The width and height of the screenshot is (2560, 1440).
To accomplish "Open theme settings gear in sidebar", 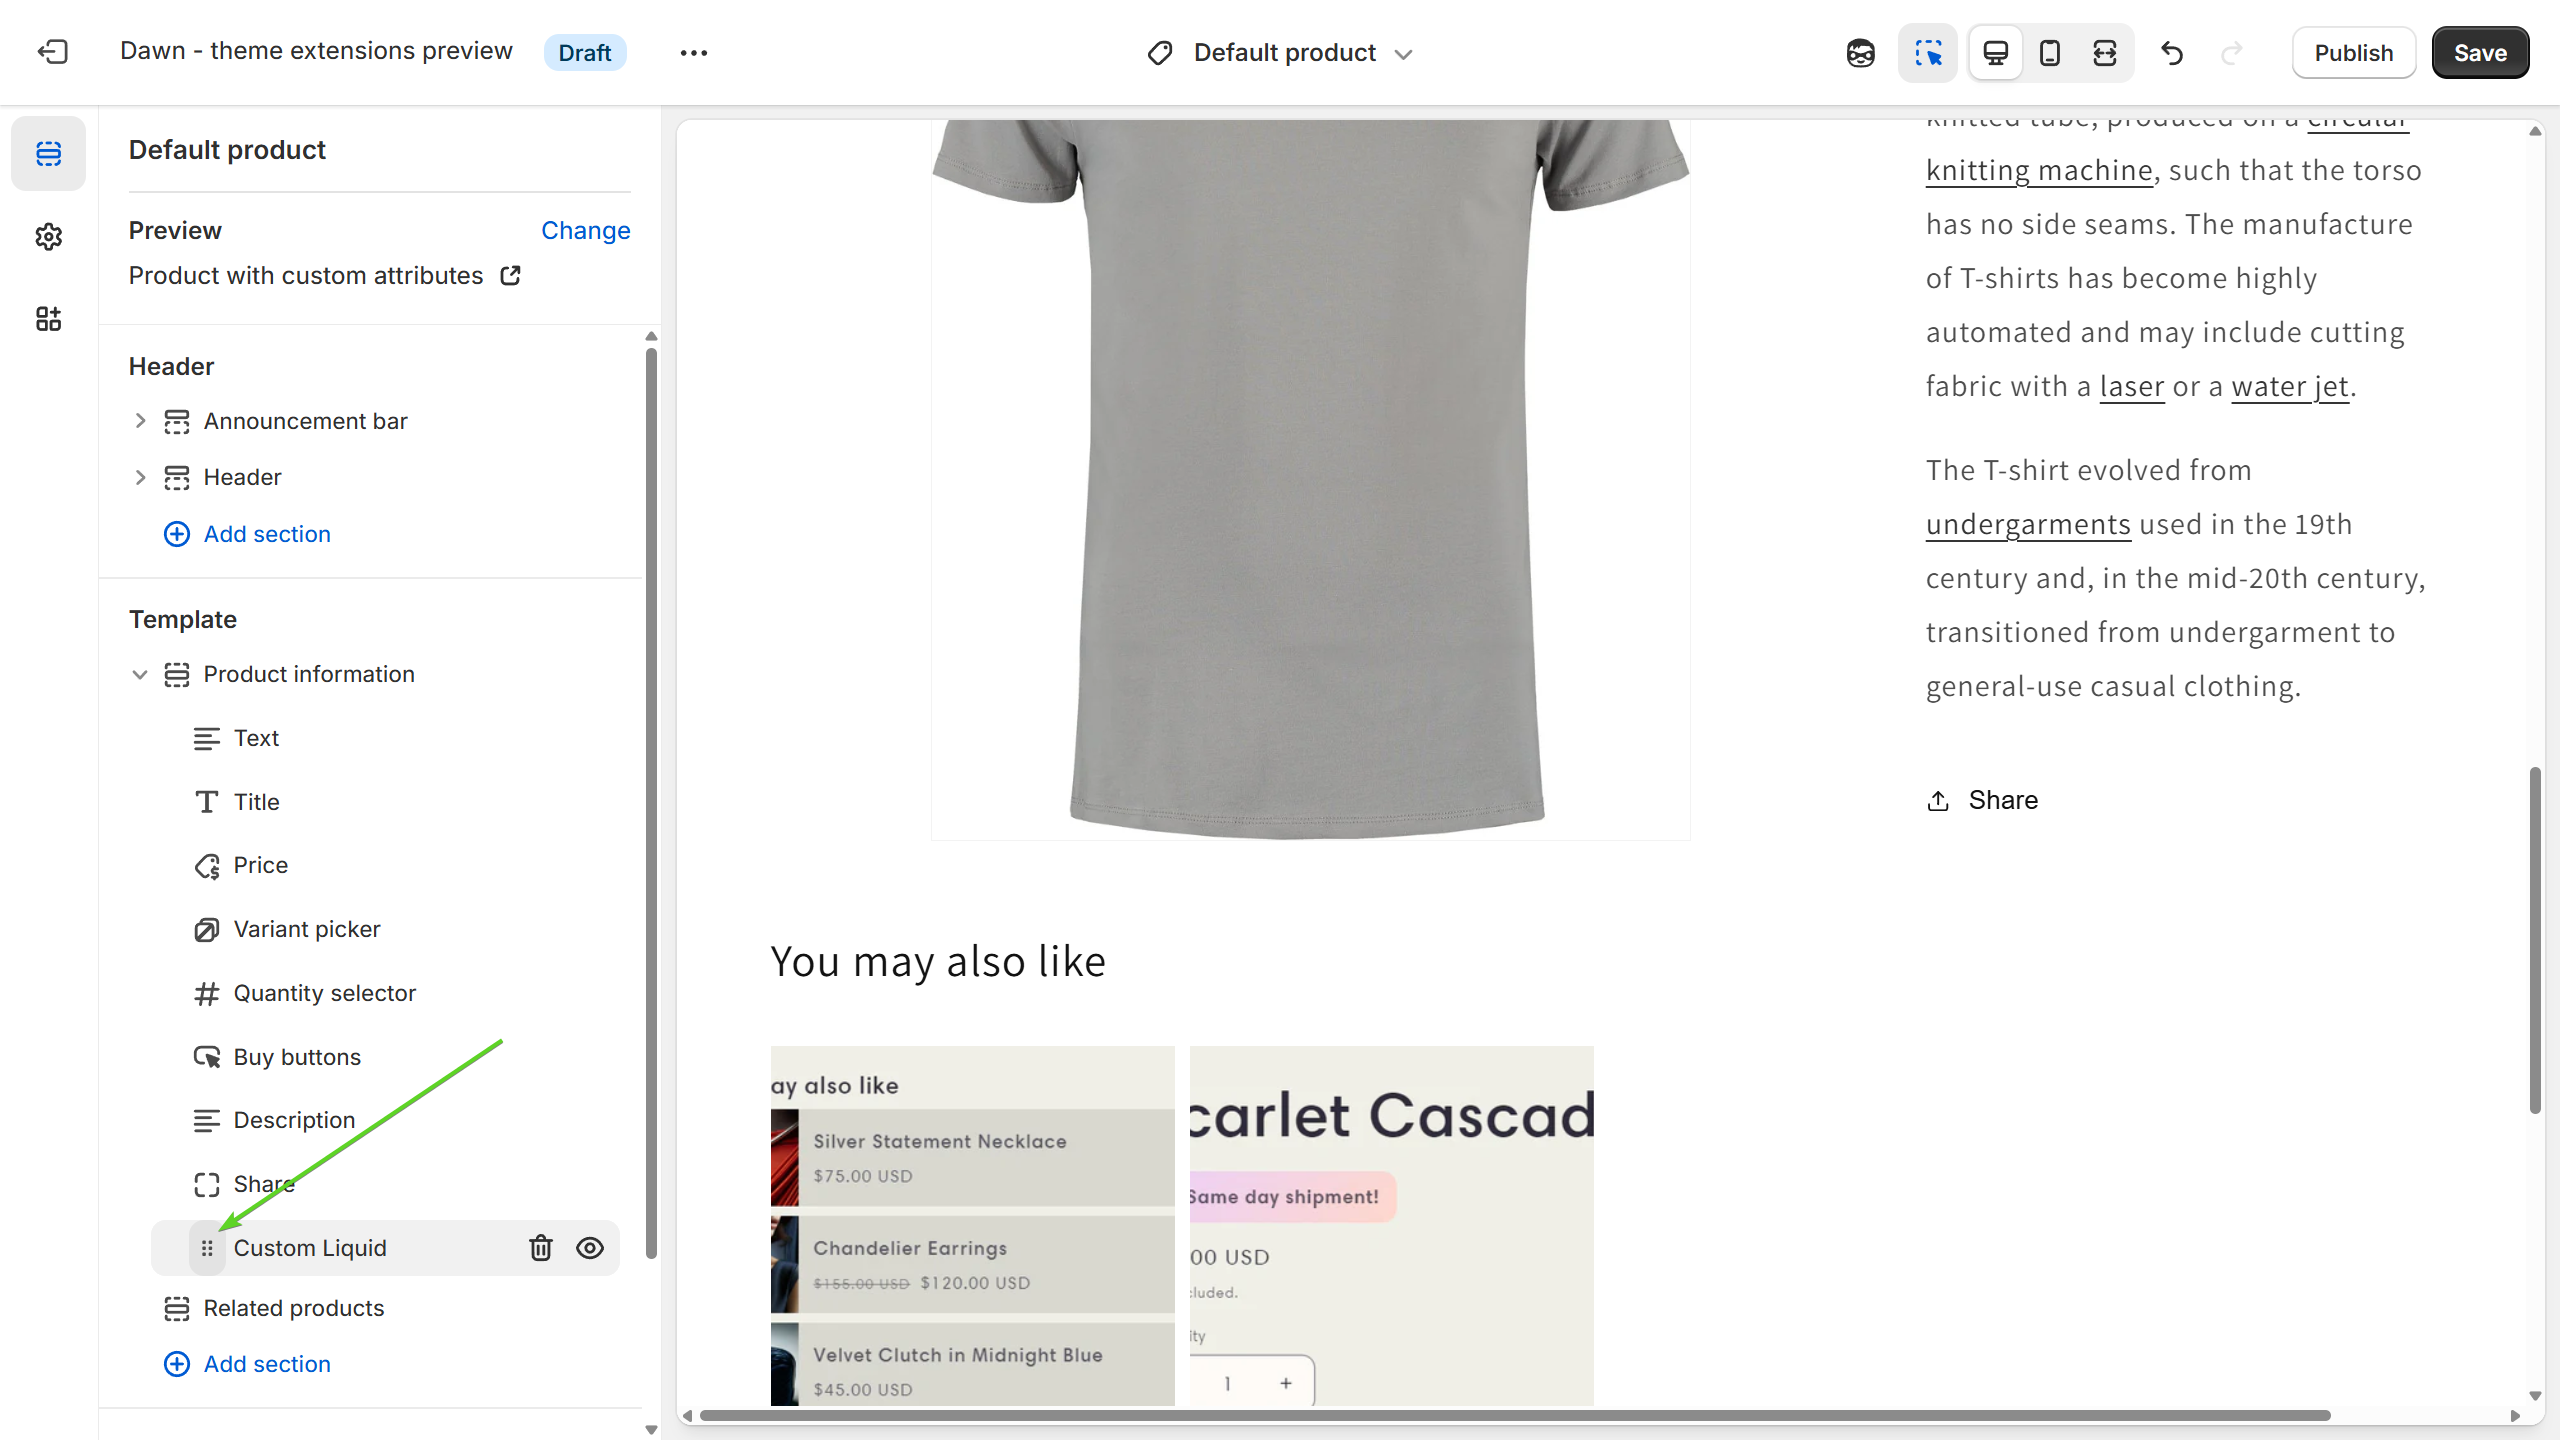I will point(48,237).
